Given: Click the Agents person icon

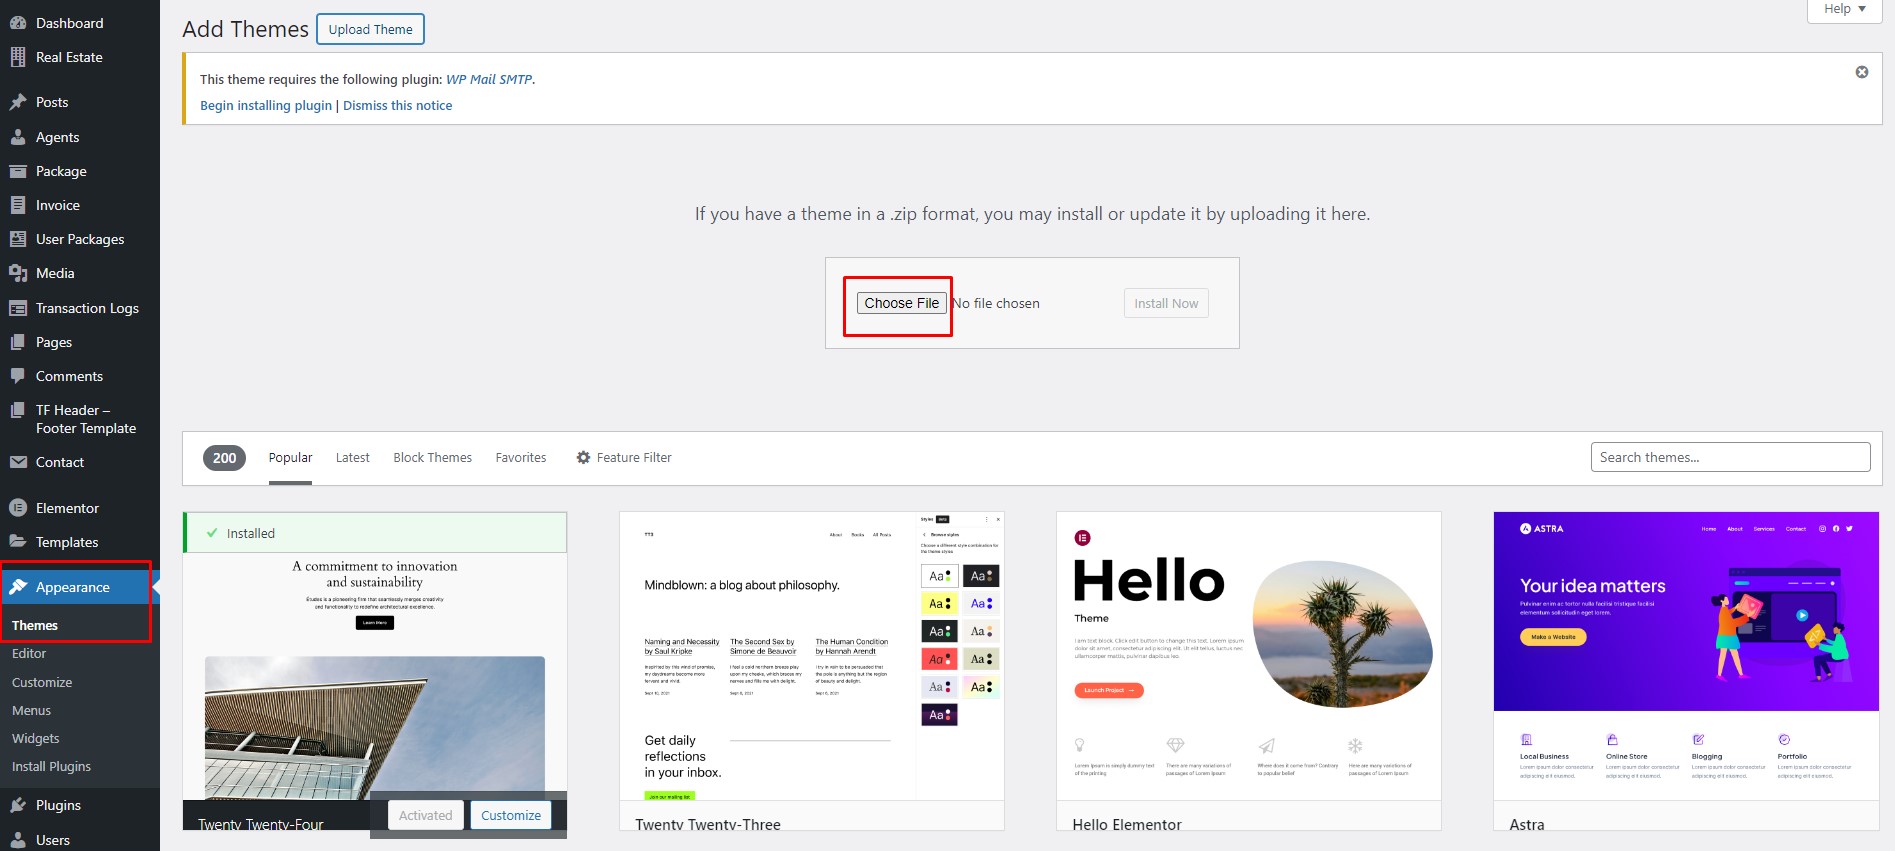Looking at the screenshot, I should 18,137.
